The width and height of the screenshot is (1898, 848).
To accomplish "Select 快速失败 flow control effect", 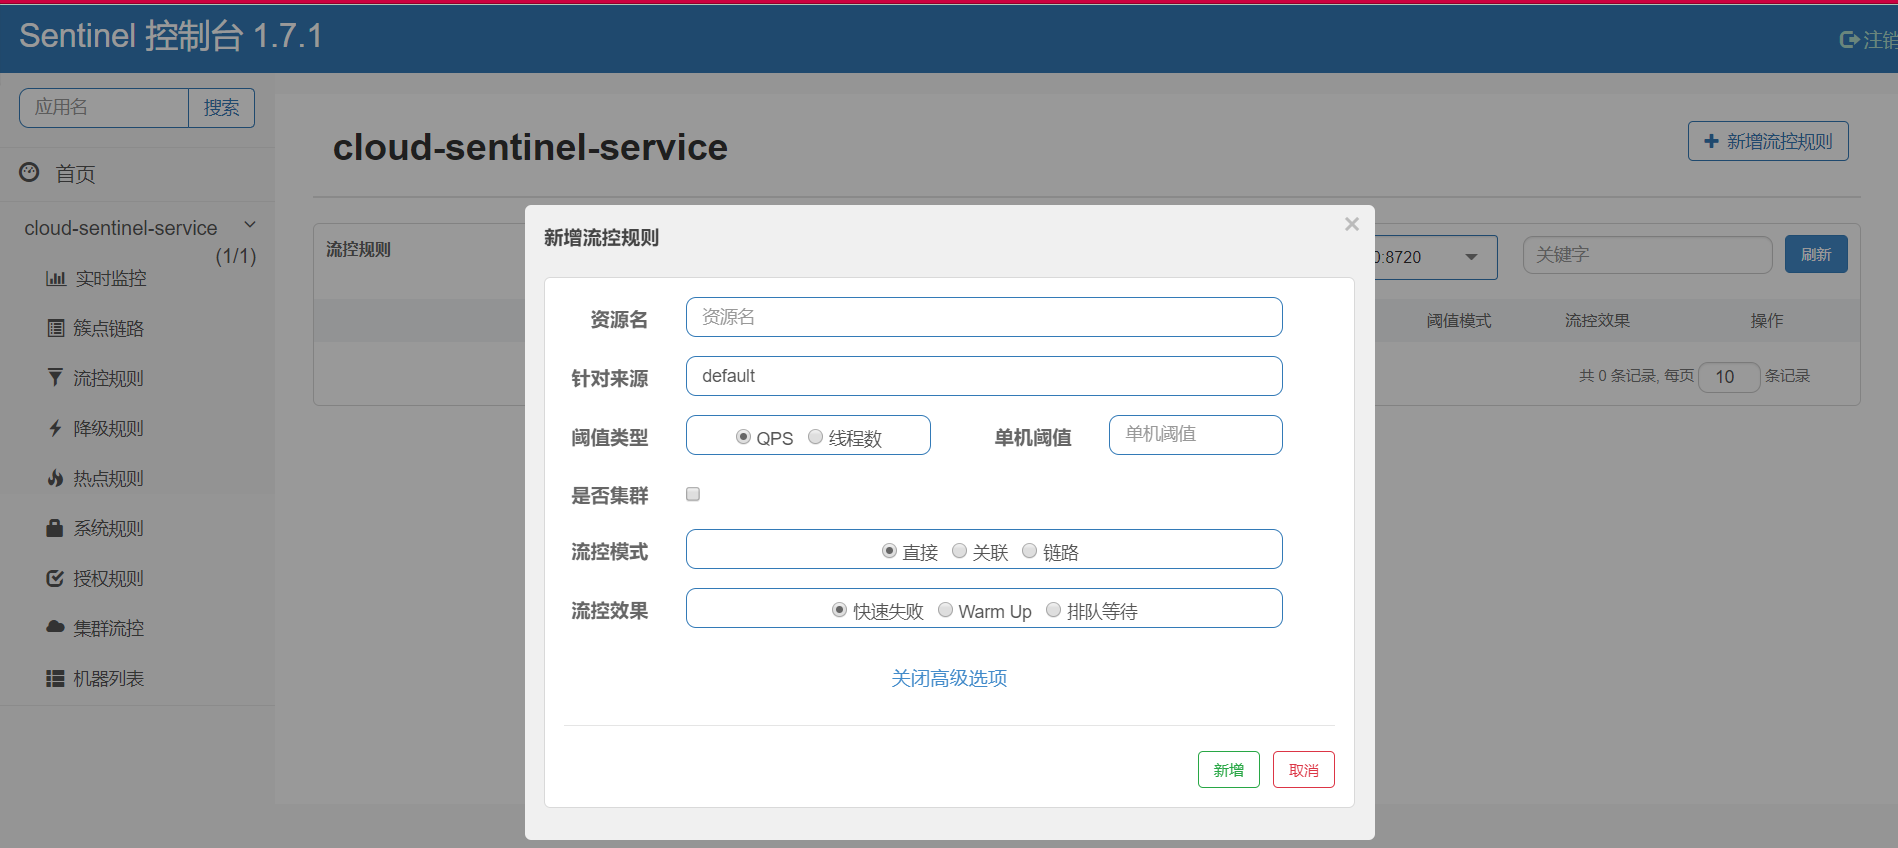I will click(839, 610).
